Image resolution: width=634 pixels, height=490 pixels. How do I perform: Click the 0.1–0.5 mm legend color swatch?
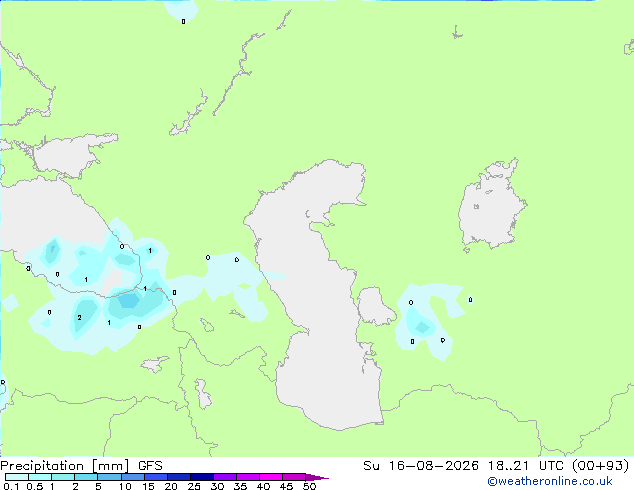coord(17,477)
